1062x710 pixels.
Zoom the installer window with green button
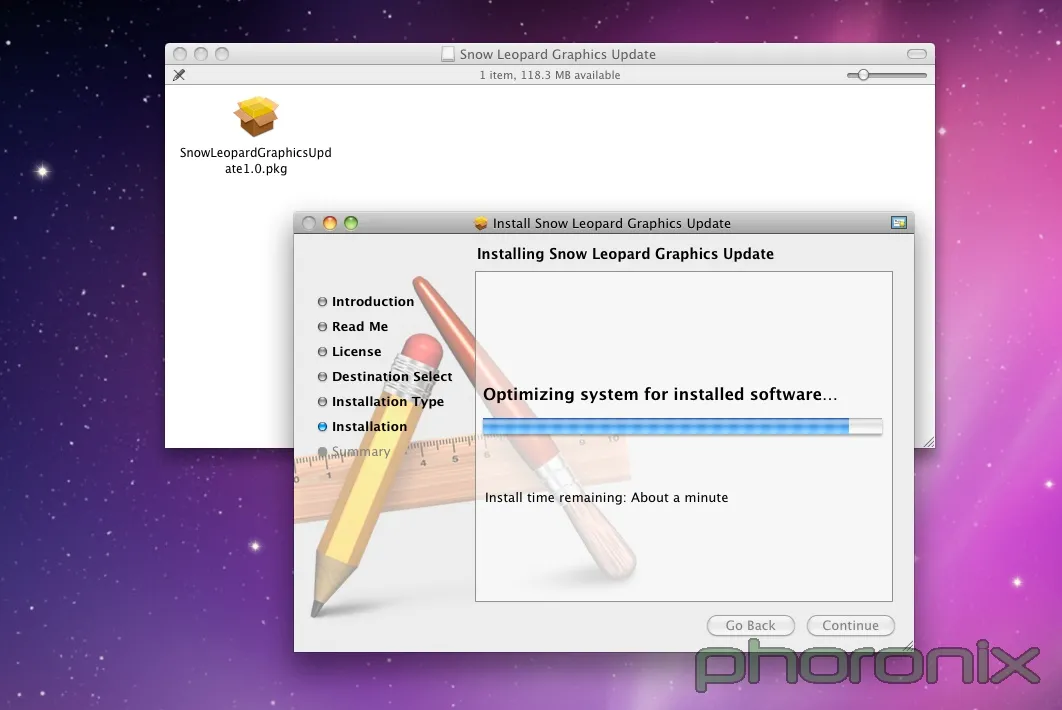[x=351, y=223]
